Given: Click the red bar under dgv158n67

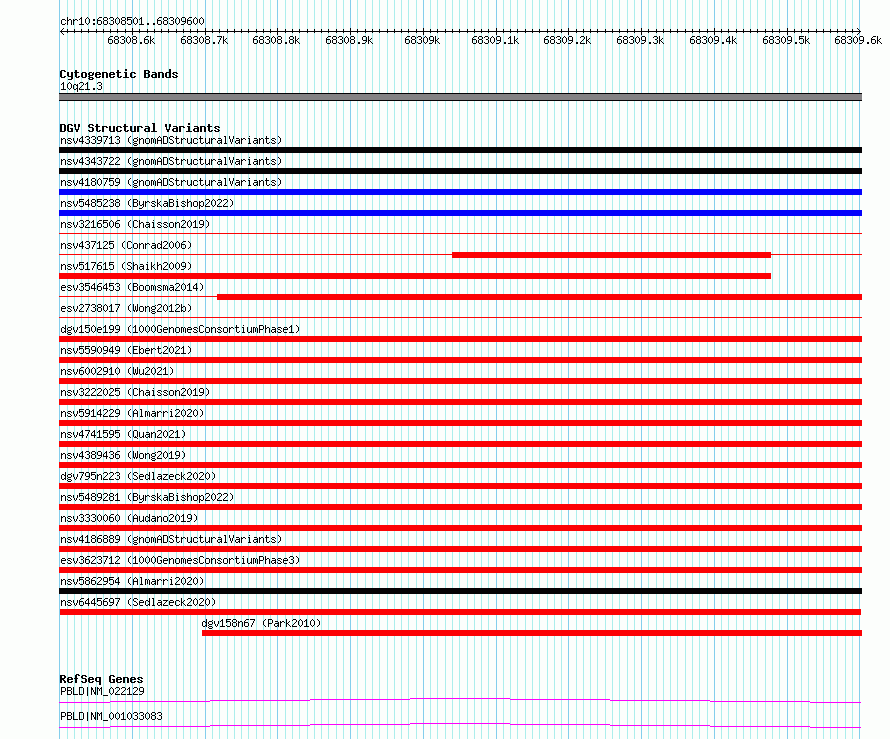Looking at the screenshot, I should [x=532, y=633].
